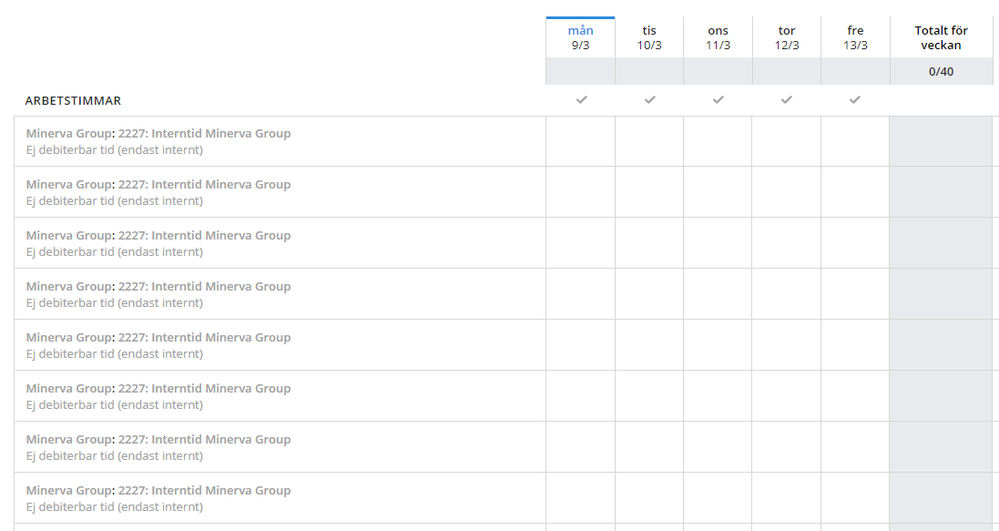Click the checkmark icon under fre 13/3
The image size is (999, 531).
(855, 99)
